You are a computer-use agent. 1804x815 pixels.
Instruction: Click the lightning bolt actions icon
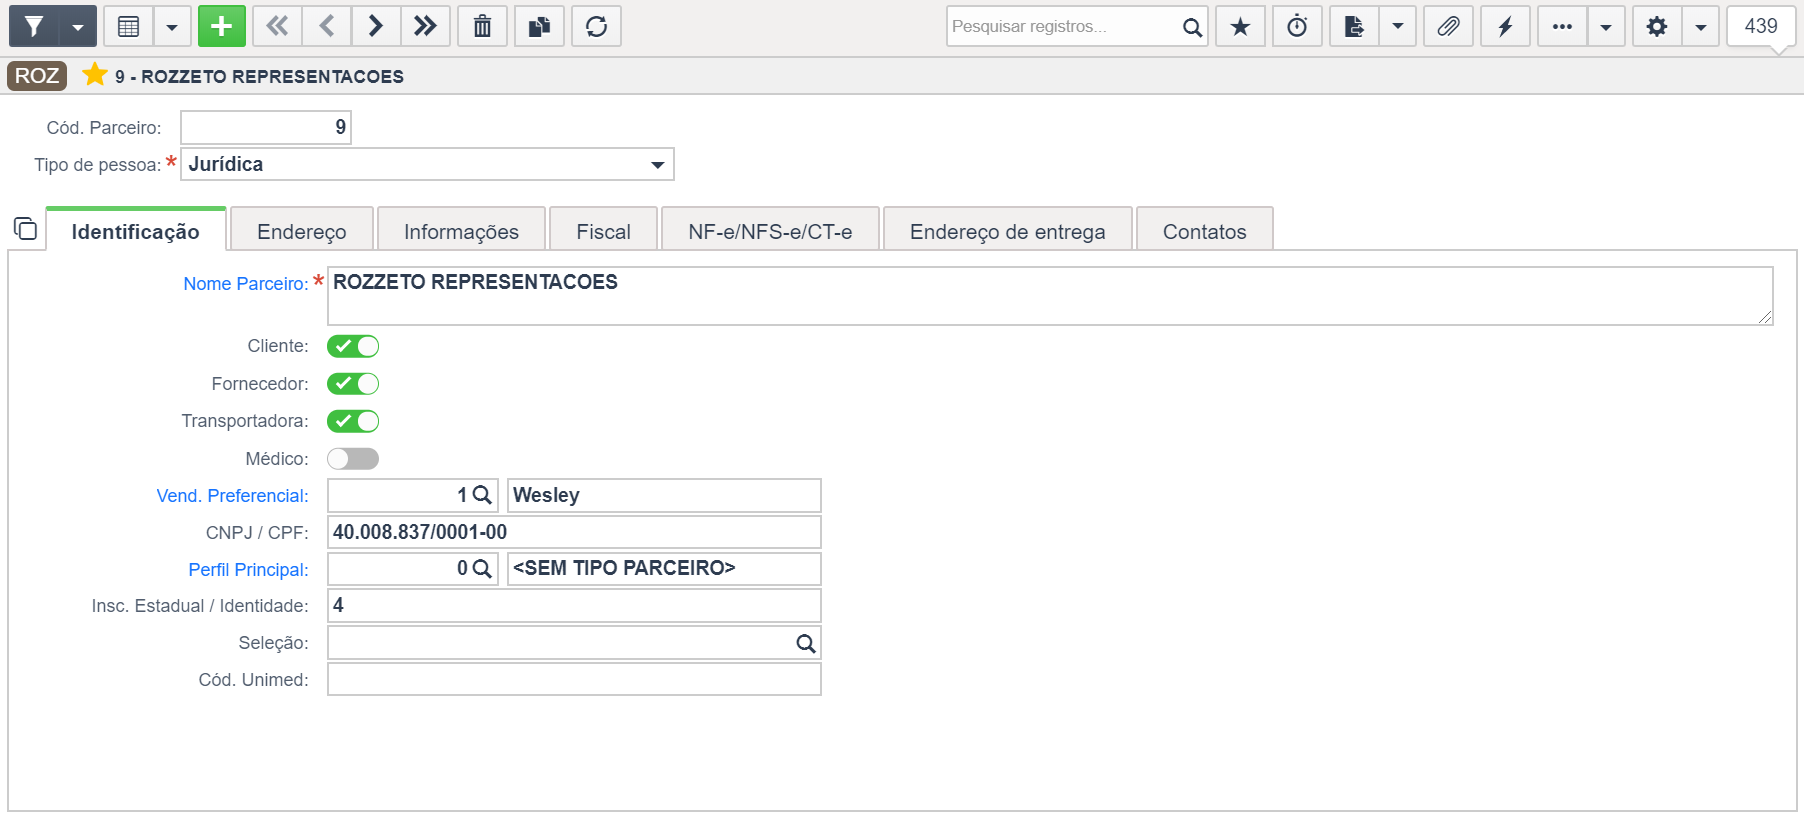[1505, 26]
